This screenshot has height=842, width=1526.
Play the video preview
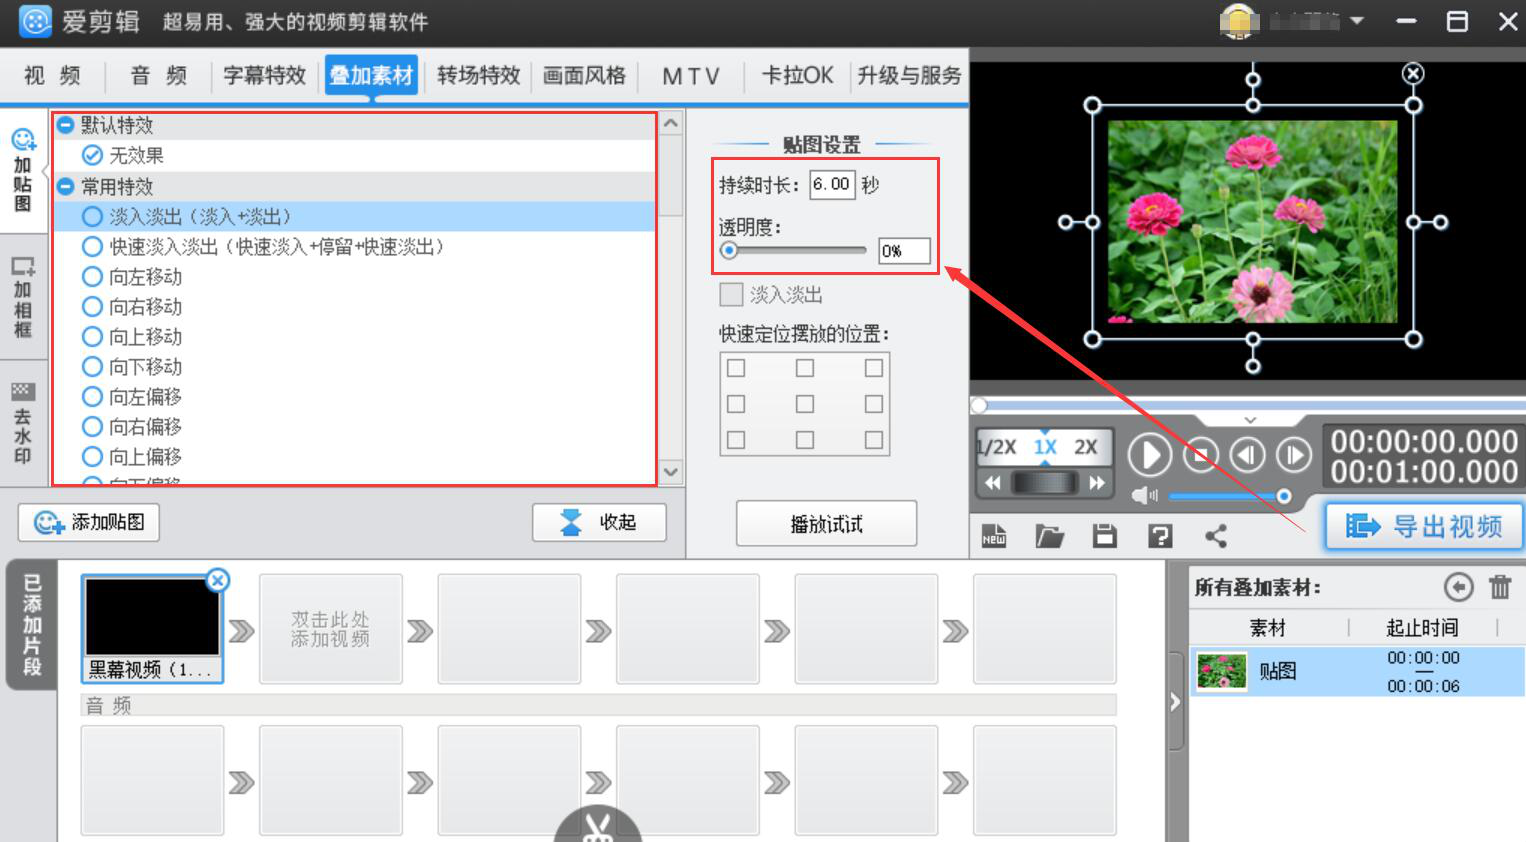1150,456
